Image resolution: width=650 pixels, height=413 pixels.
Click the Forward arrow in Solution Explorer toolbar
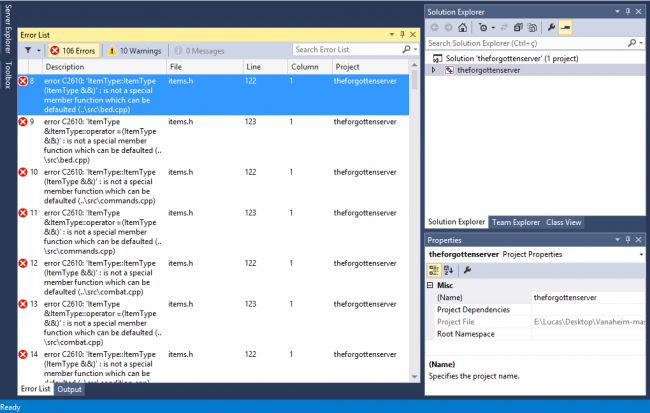(x=449, y=28)
